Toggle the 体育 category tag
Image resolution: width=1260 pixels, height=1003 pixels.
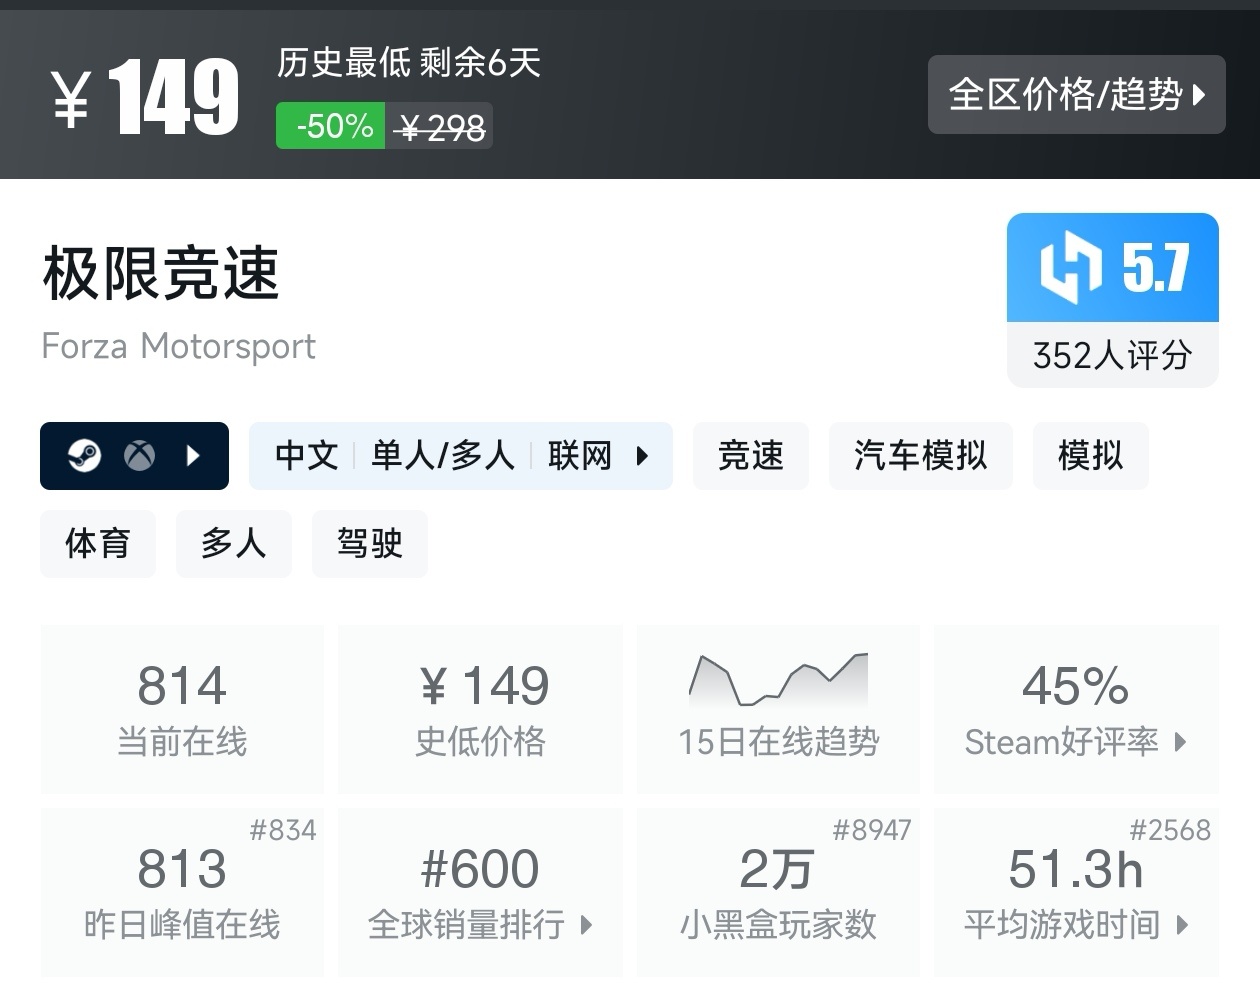(97, 544)
